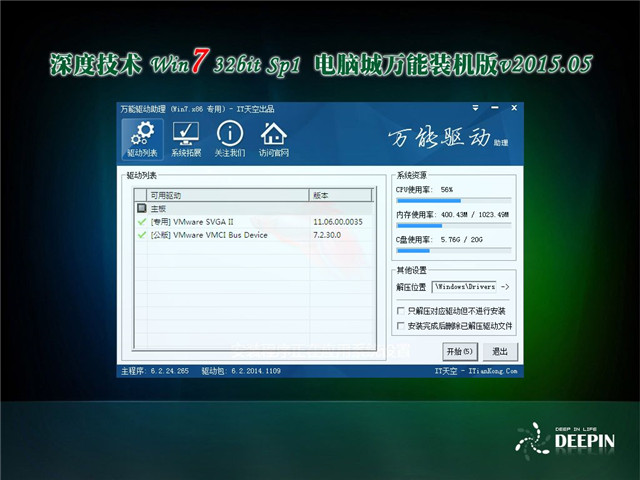This screenshot has height=480, width=640.
Task: Click memory value 400.43M / 1023.49M
Action: pos(475,214)
